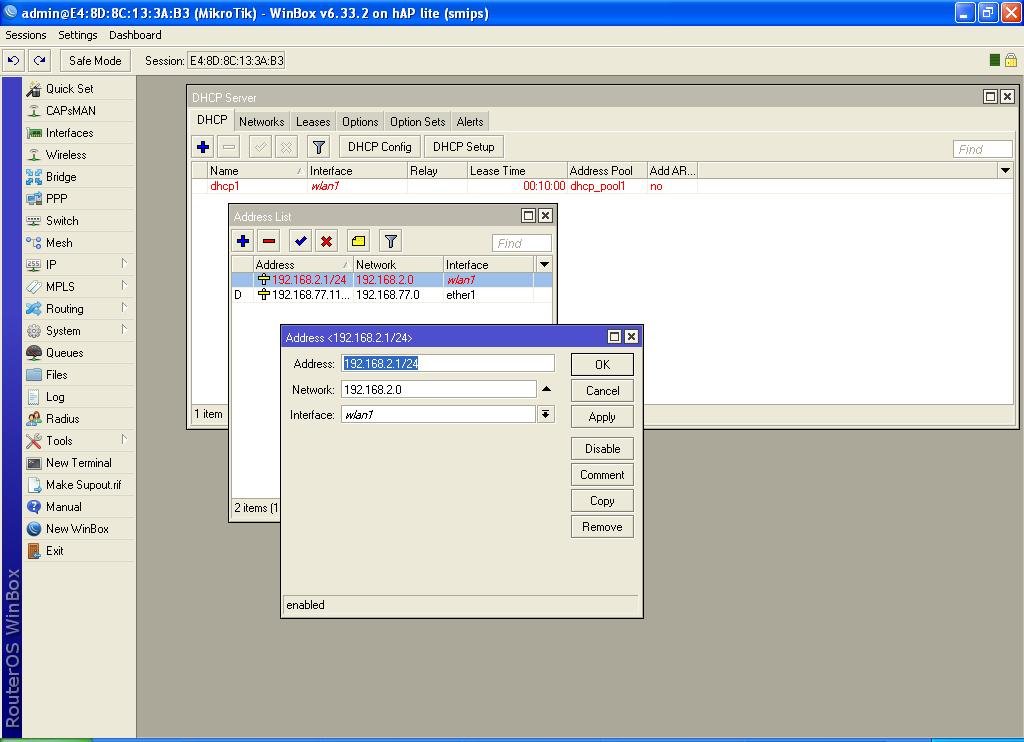Open the PPP menu

[x=56, y=199]
